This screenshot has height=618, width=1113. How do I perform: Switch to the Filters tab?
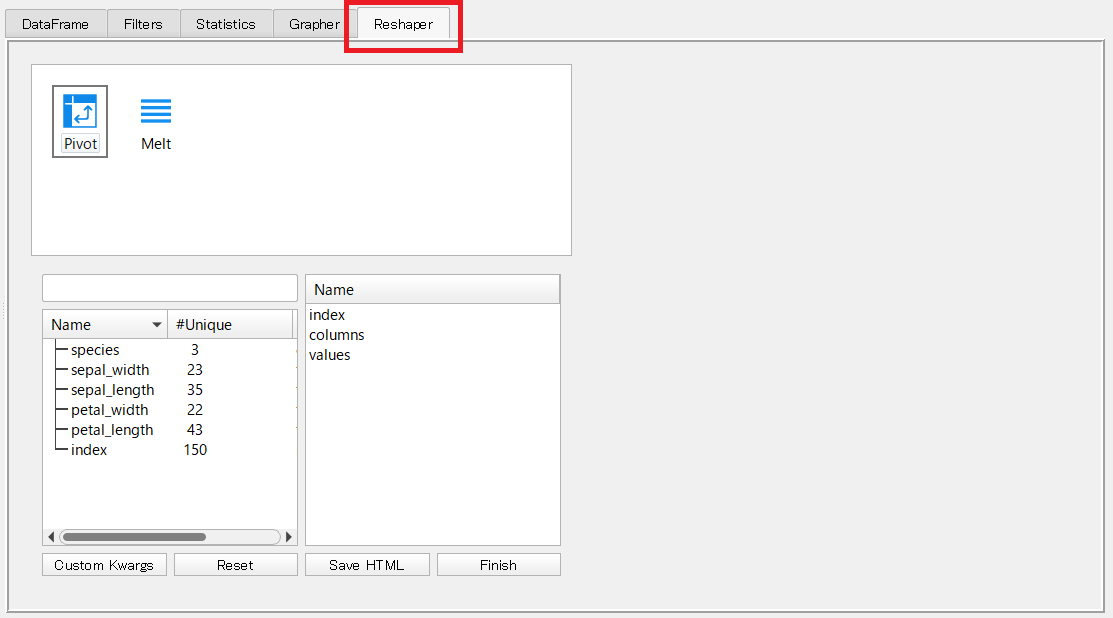click(x=143, y=24)
